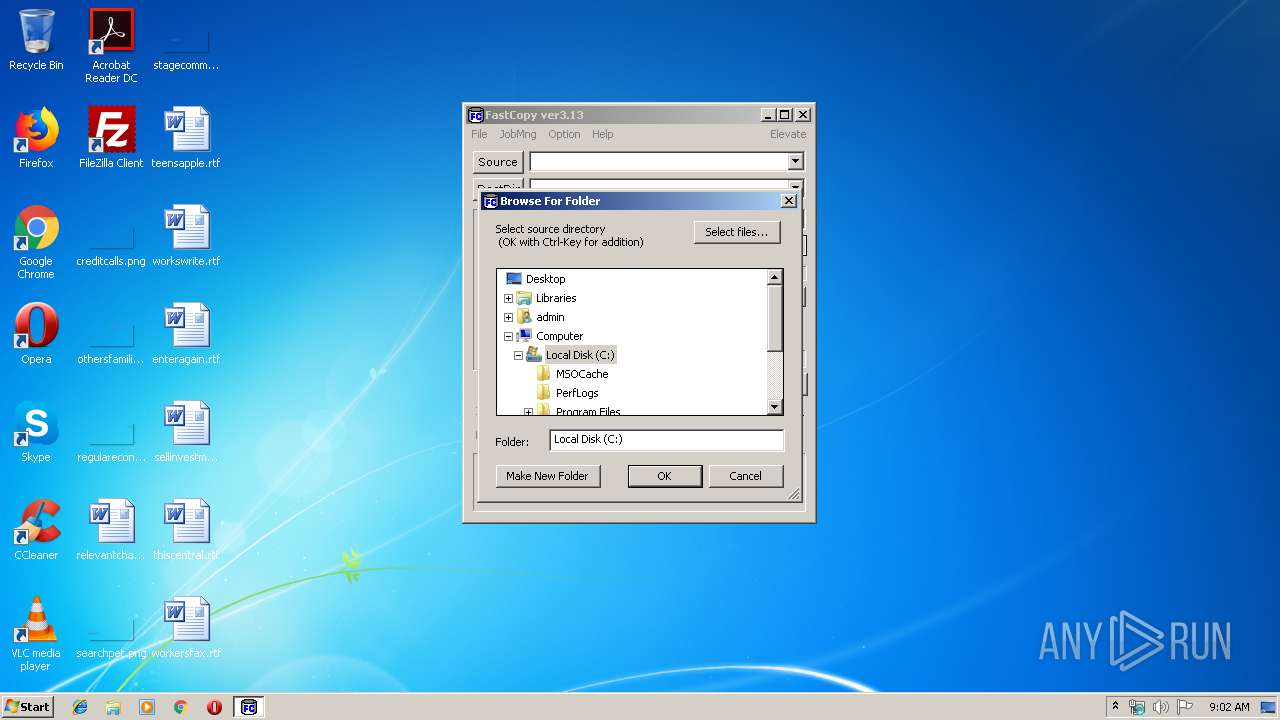This screenshot has width=1280, height=720.
Task: Expand the admin tree node
Action: tap(508, 317)
